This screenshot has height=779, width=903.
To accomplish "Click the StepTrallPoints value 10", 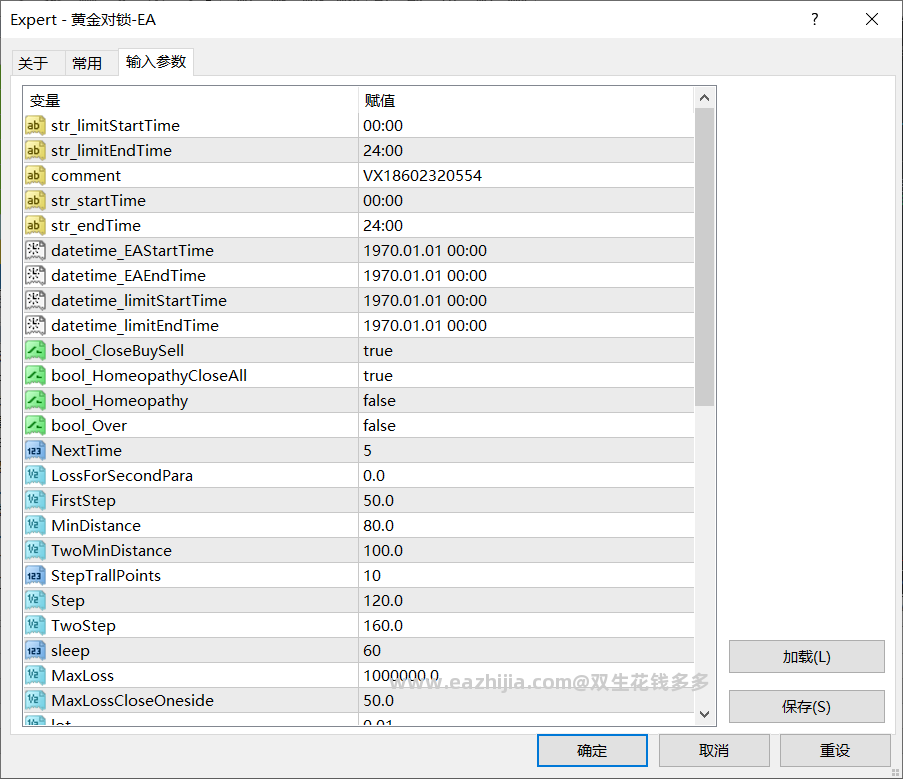I will click(372, 576).
